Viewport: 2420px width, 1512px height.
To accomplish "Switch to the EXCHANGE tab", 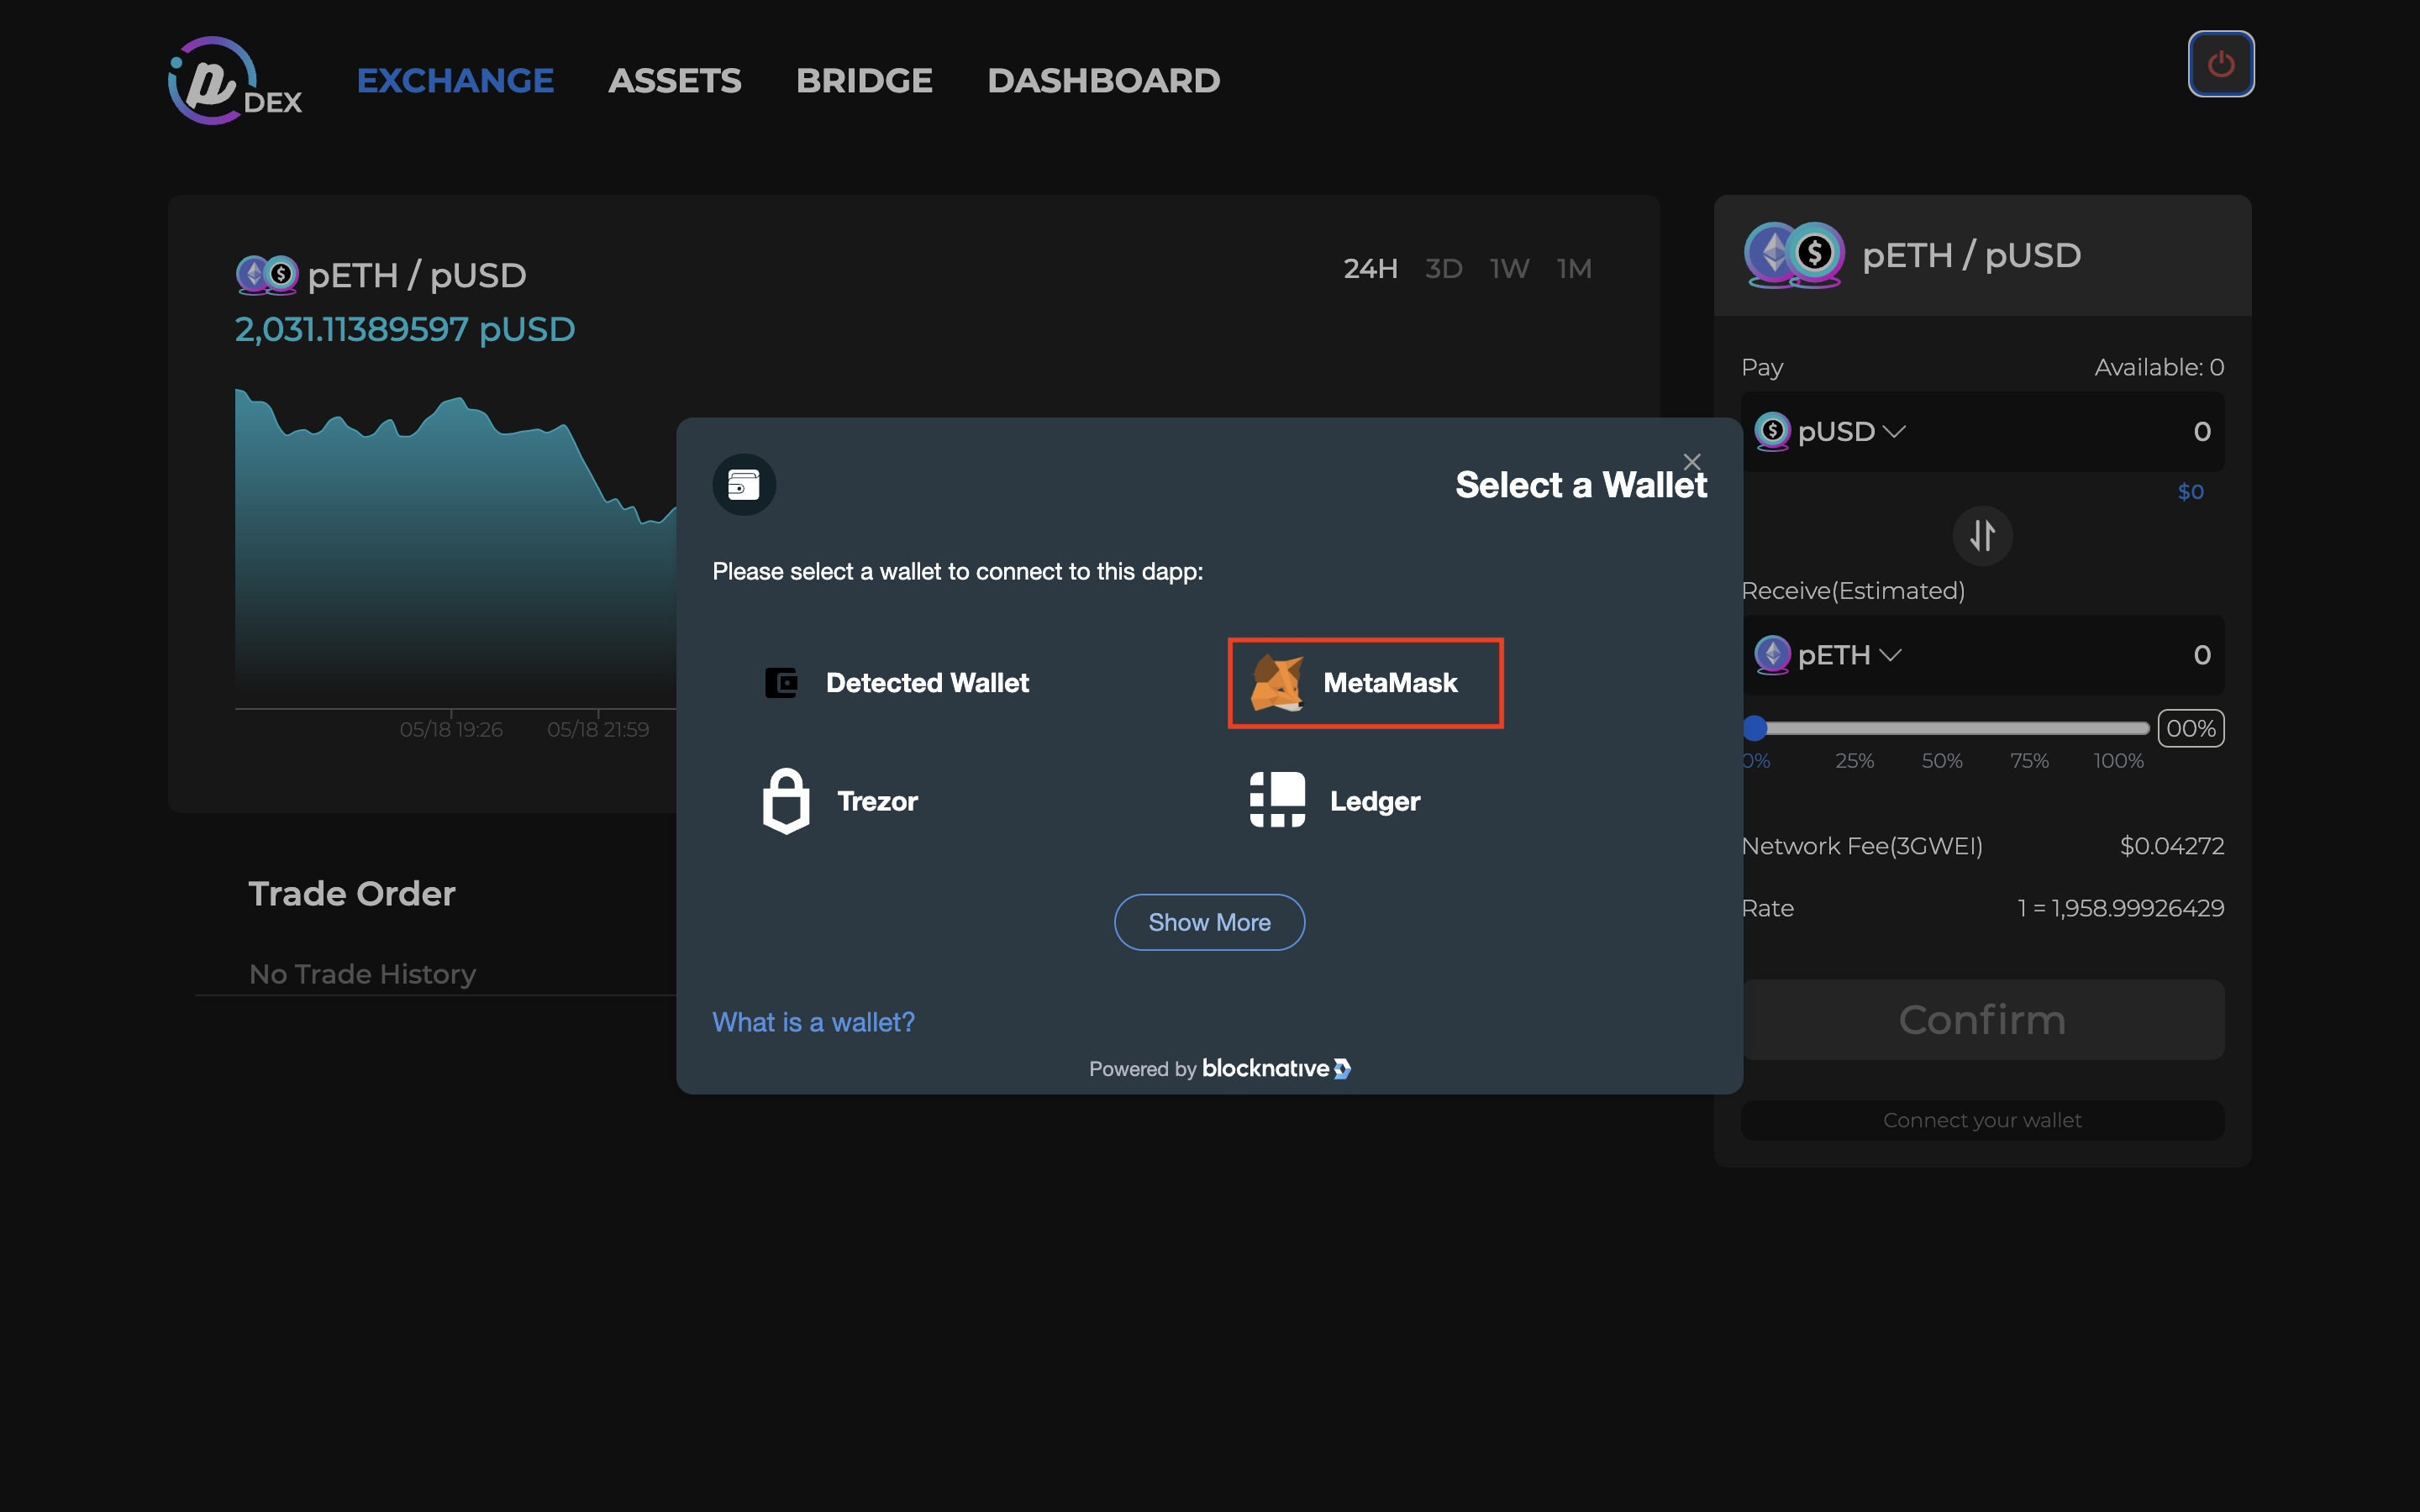I will click(455, 80).
